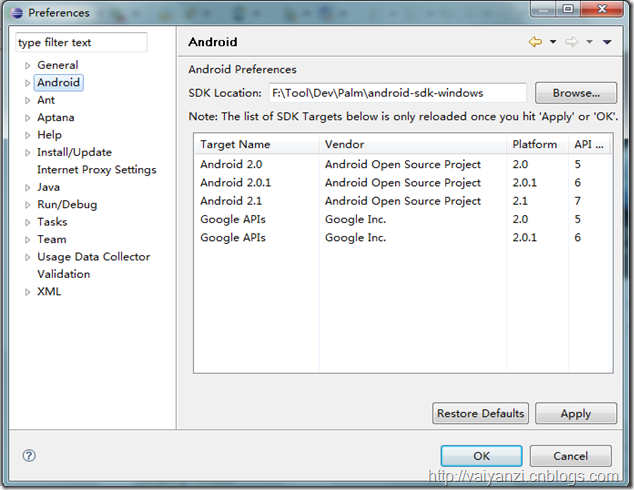Select General in the preferences tree

tap(58, 65)
